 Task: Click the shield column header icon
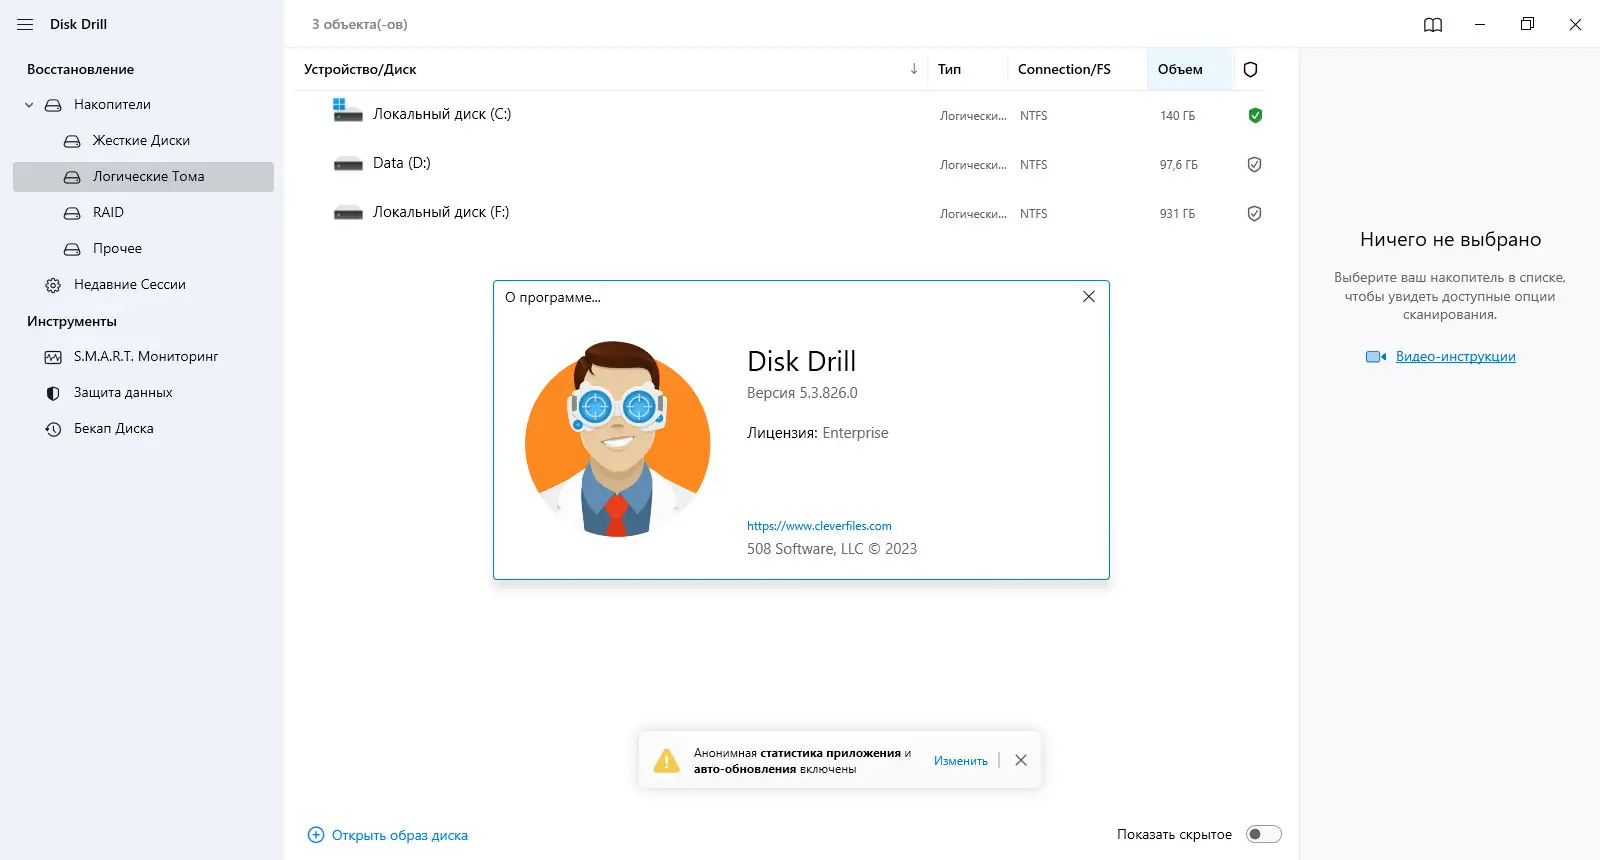[1250, 69]
